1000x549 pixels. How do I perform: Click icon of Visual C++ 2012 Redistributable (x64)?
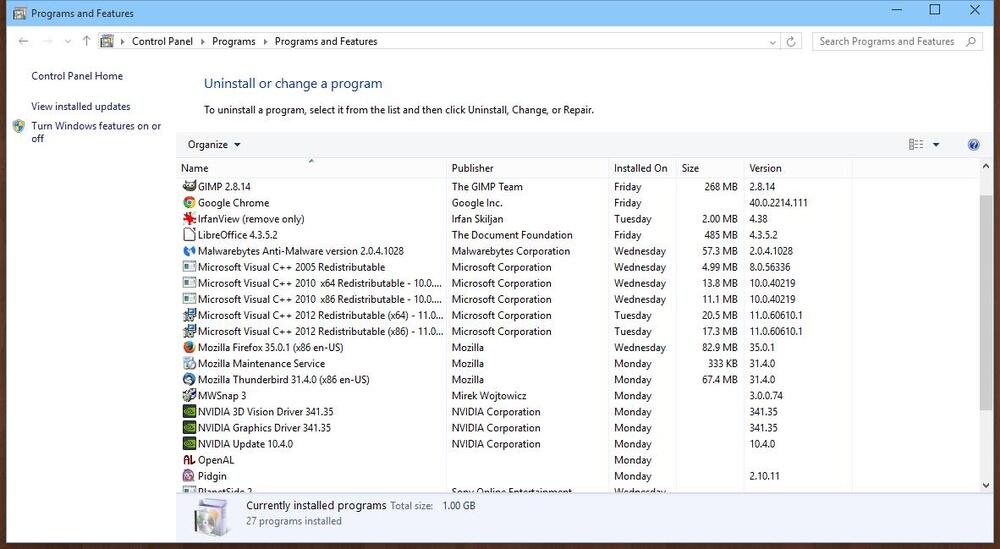coord(189,315)
